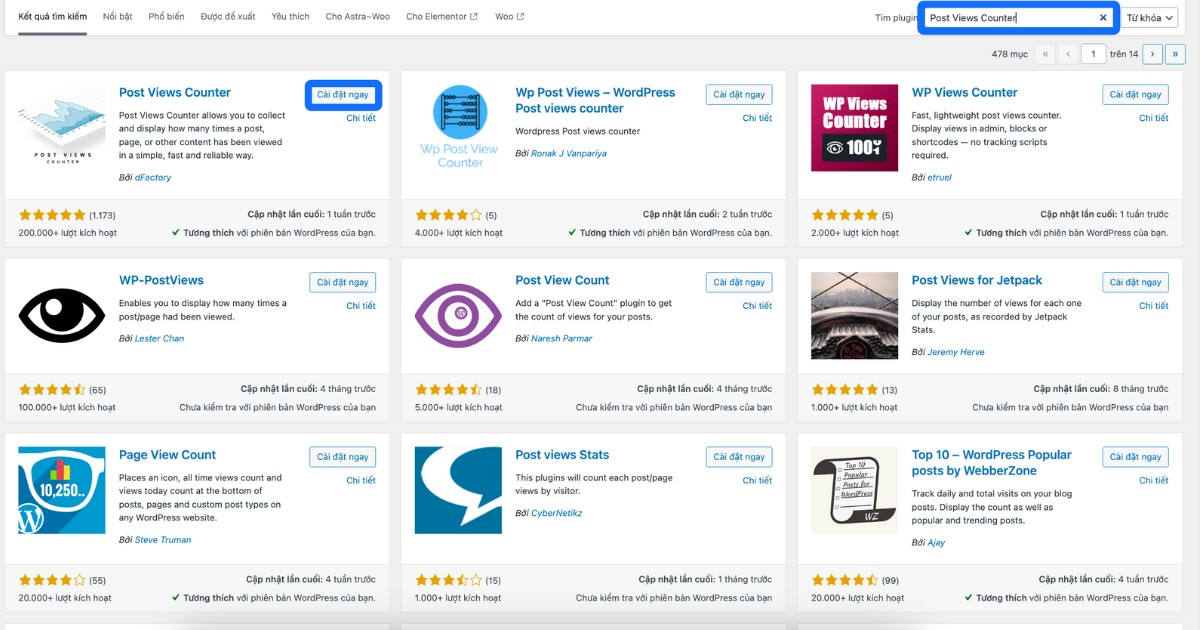This screenshot has width=1200, height=630.
Task: View Chi tiết for Post View Count
Action: point(757,306)
